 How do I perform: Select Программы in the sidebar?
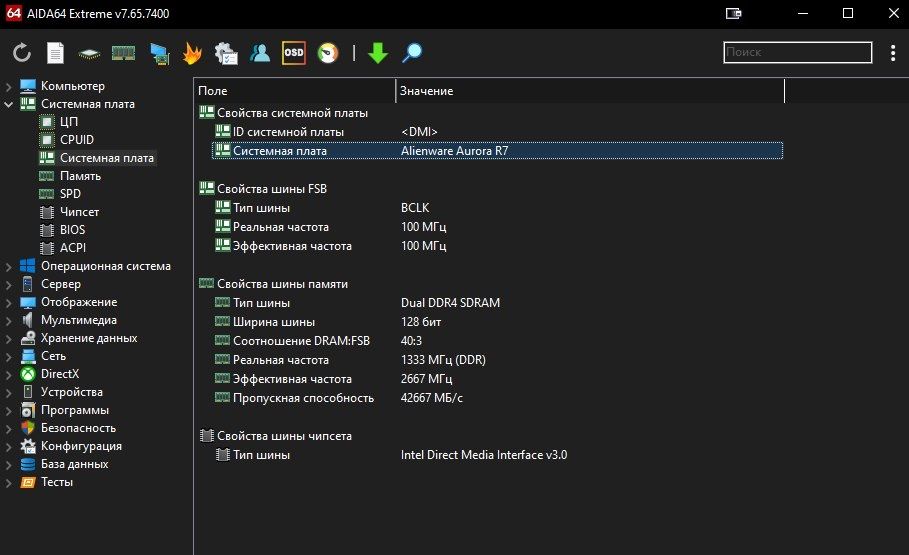(75, 410)
